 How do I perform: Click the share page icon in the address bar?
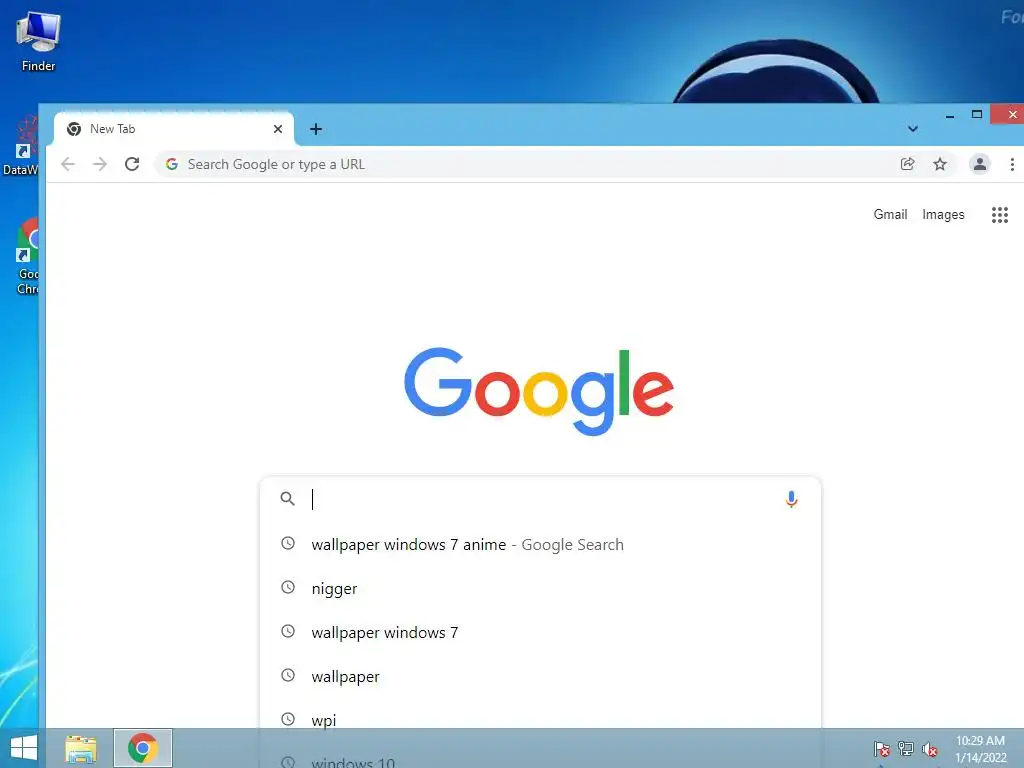tap(907, 164)
